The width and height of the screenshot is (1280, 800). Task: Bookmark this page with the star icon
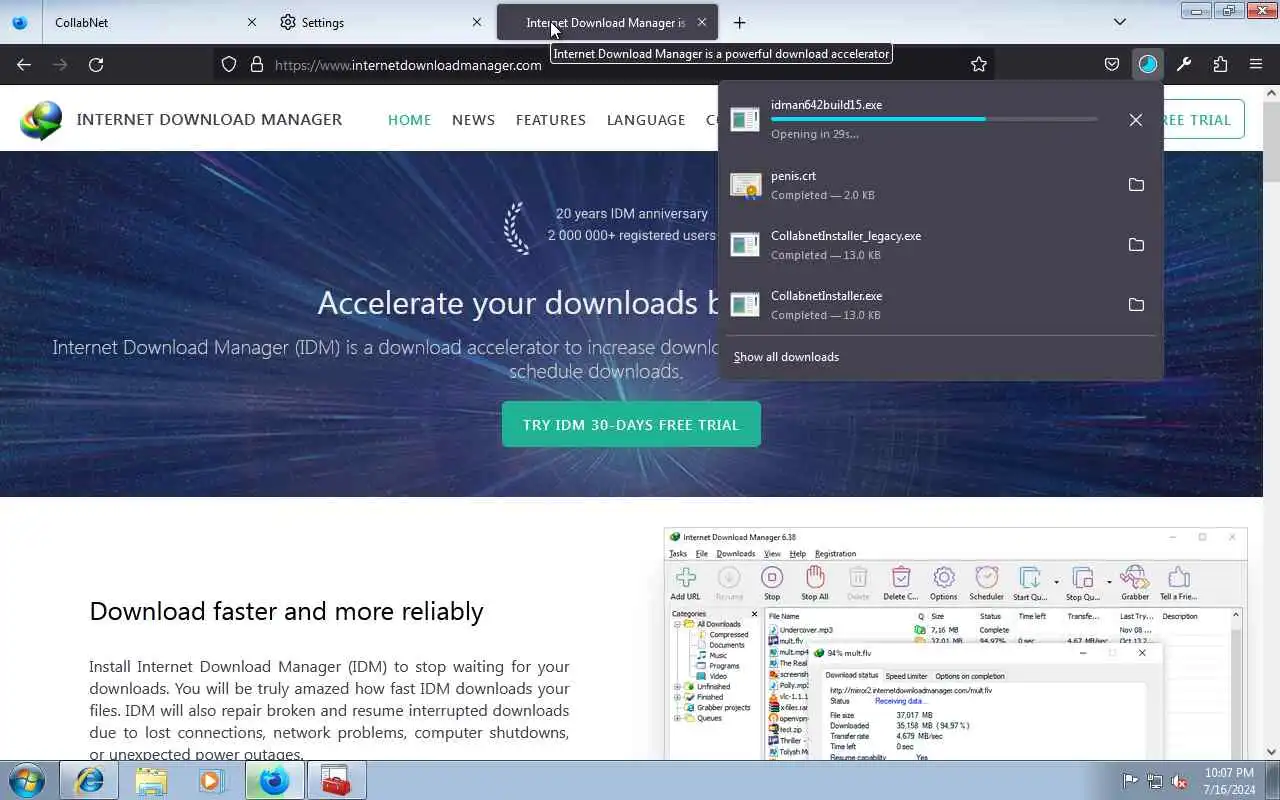coord(979,65)
